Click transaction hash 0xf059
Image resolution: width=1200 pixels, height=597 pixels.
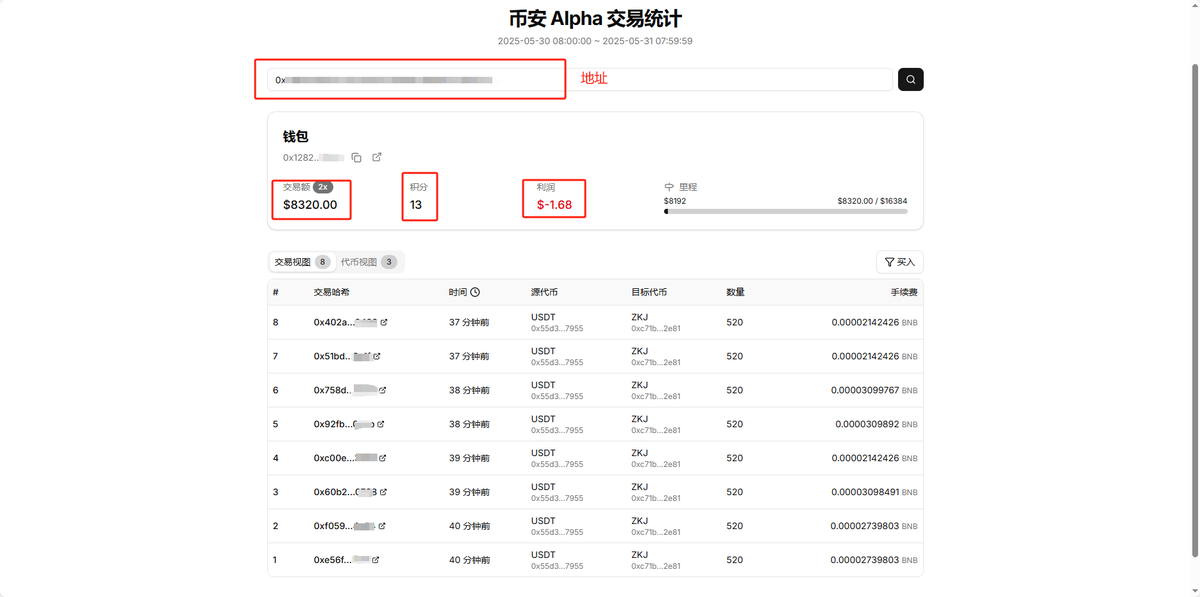point(344,526)
